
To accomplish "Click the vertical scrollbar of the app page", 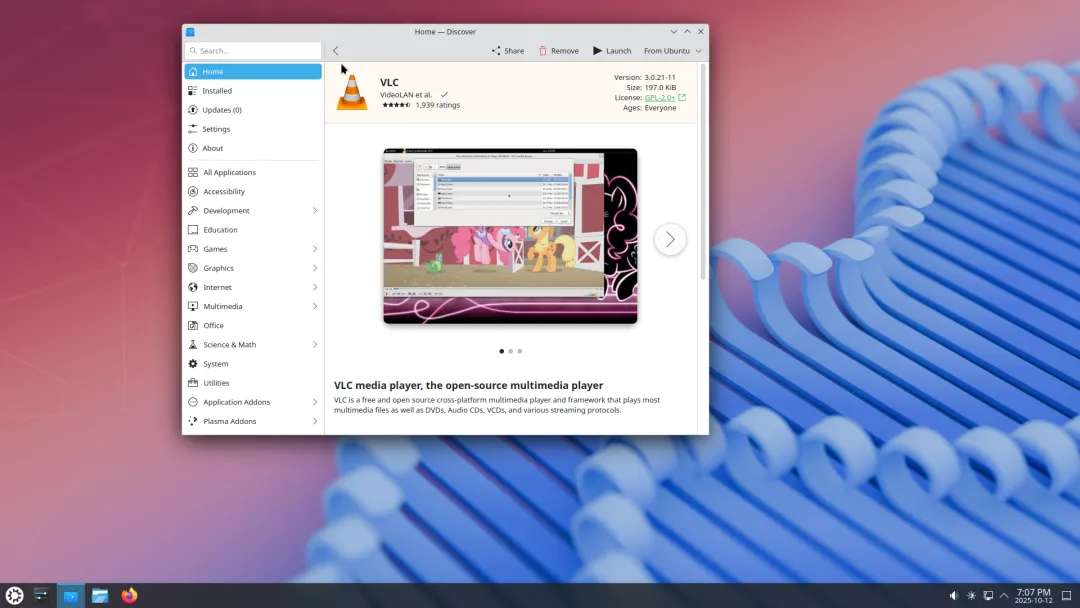I will [x=703, y=172].
